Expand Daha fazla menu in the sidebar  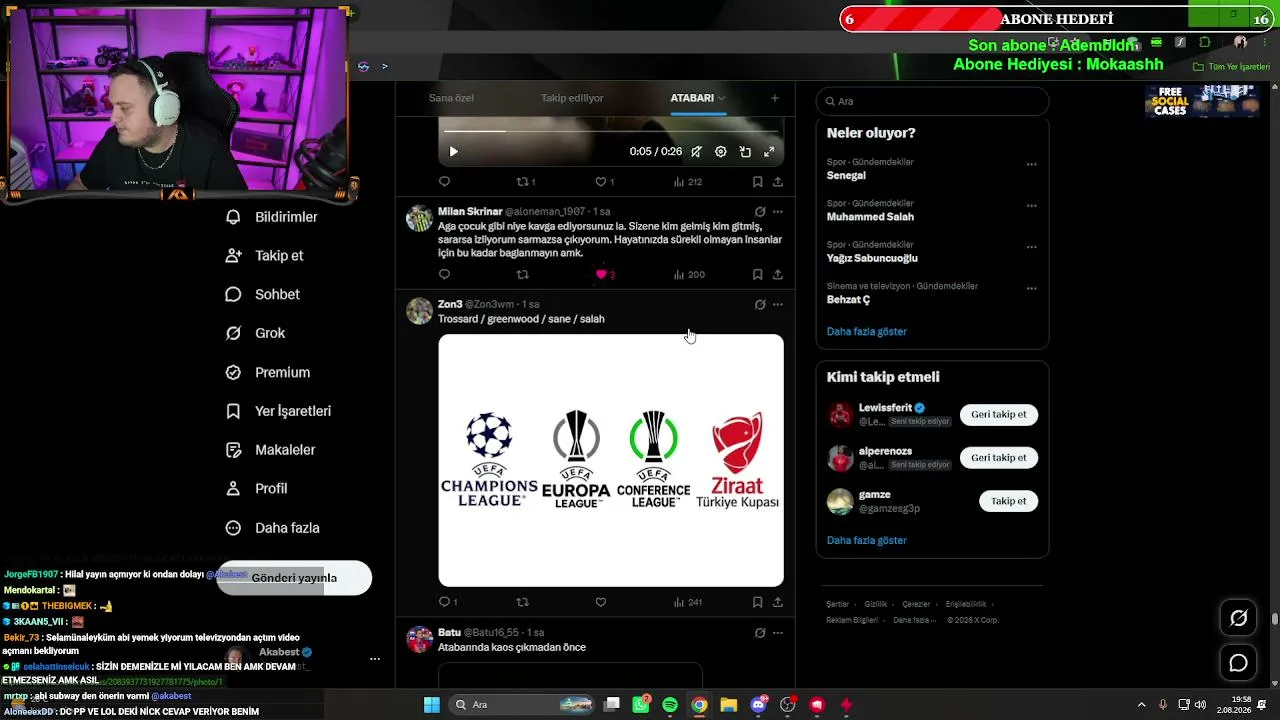(273, 528)
